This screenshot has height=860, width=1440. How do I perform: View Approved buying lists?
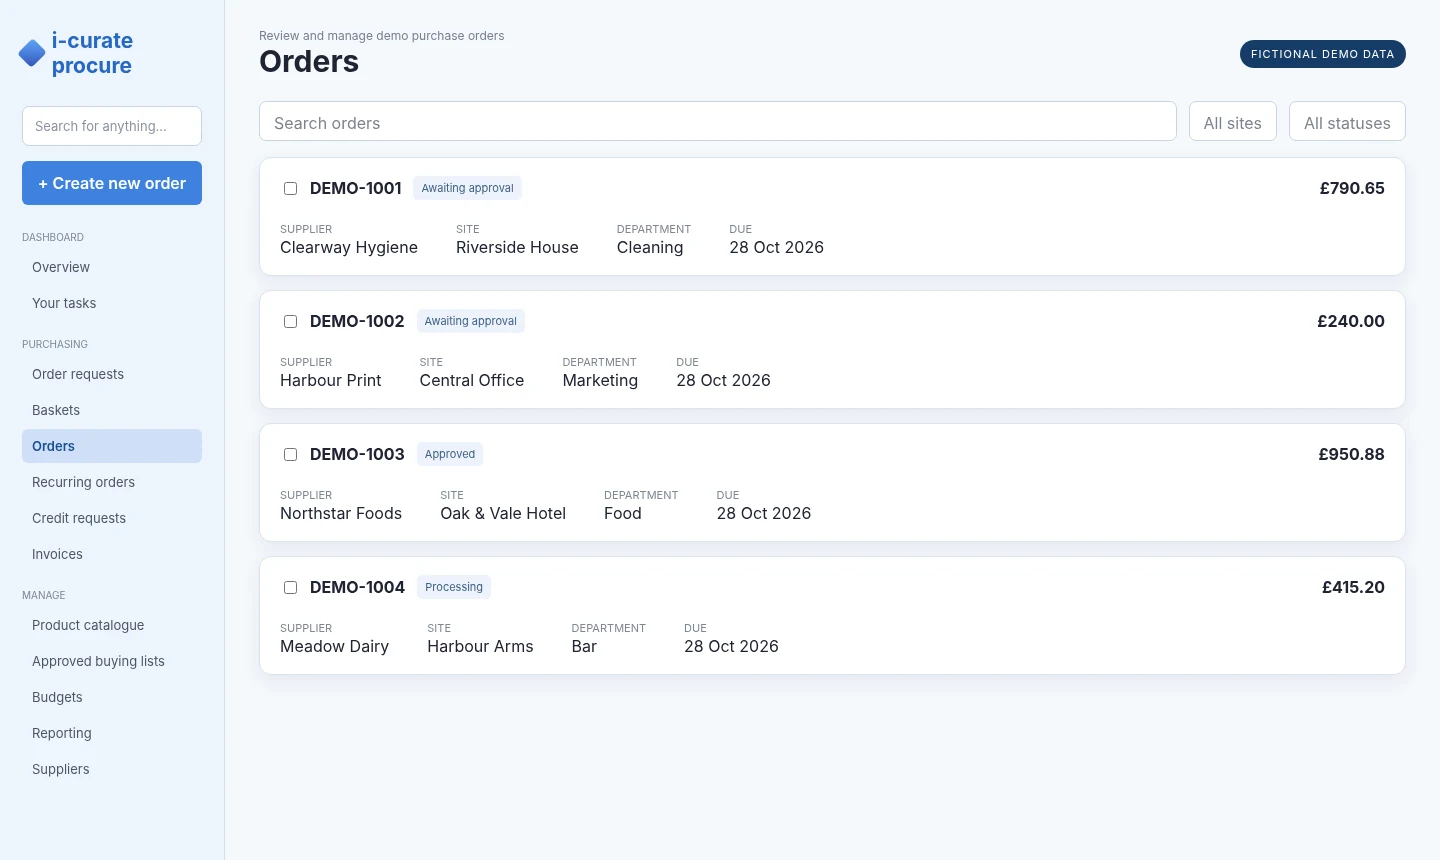112,661
